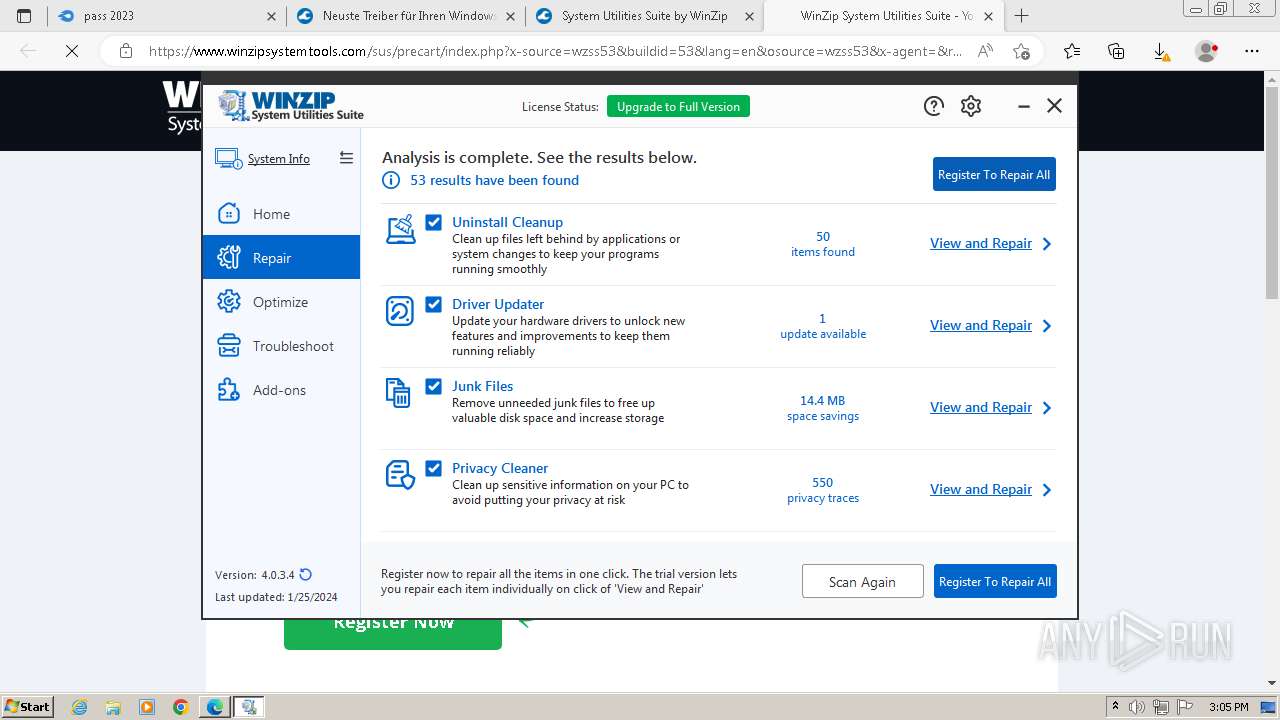Uncheck the Driver Updater checkbox
The width and height of the screenshot is (1280, 720).
click(433, 304)
